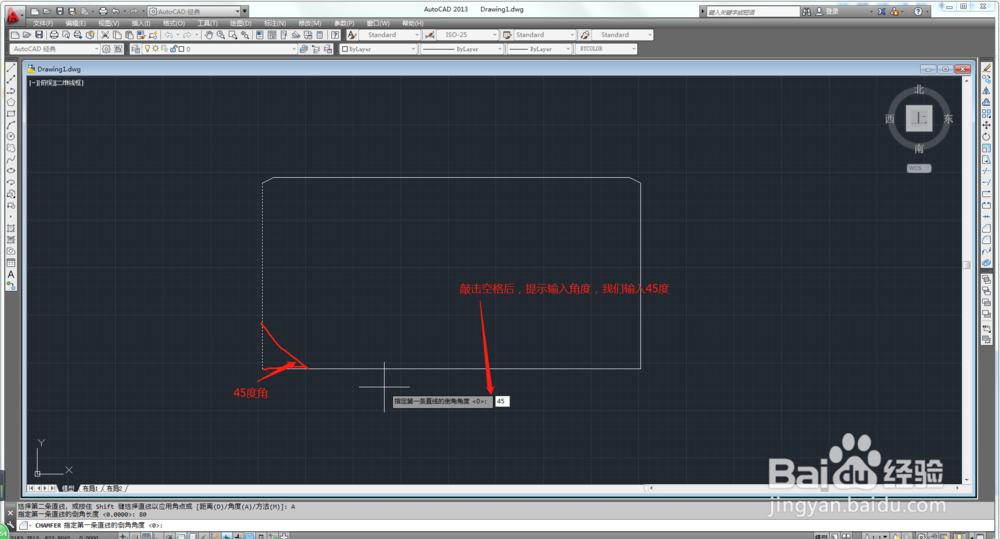This screenshot has width=1000, height=539.
Task: Click the 北 (north) label on ViewCube
Action: pyautogui.click(x=919, y=89)
